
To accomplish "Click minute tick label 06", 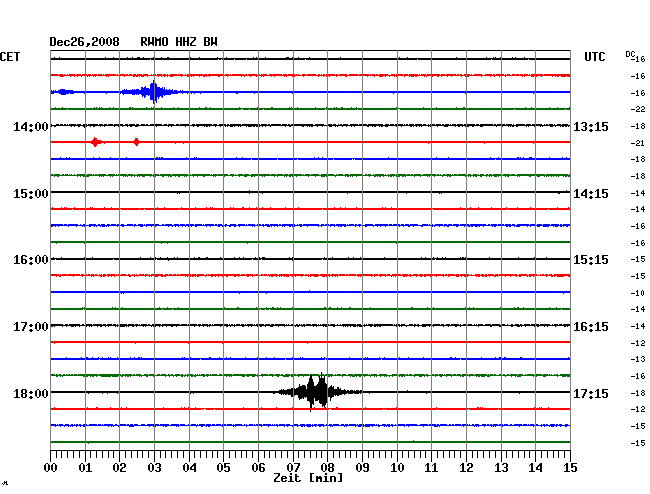I will pos(258,468).
